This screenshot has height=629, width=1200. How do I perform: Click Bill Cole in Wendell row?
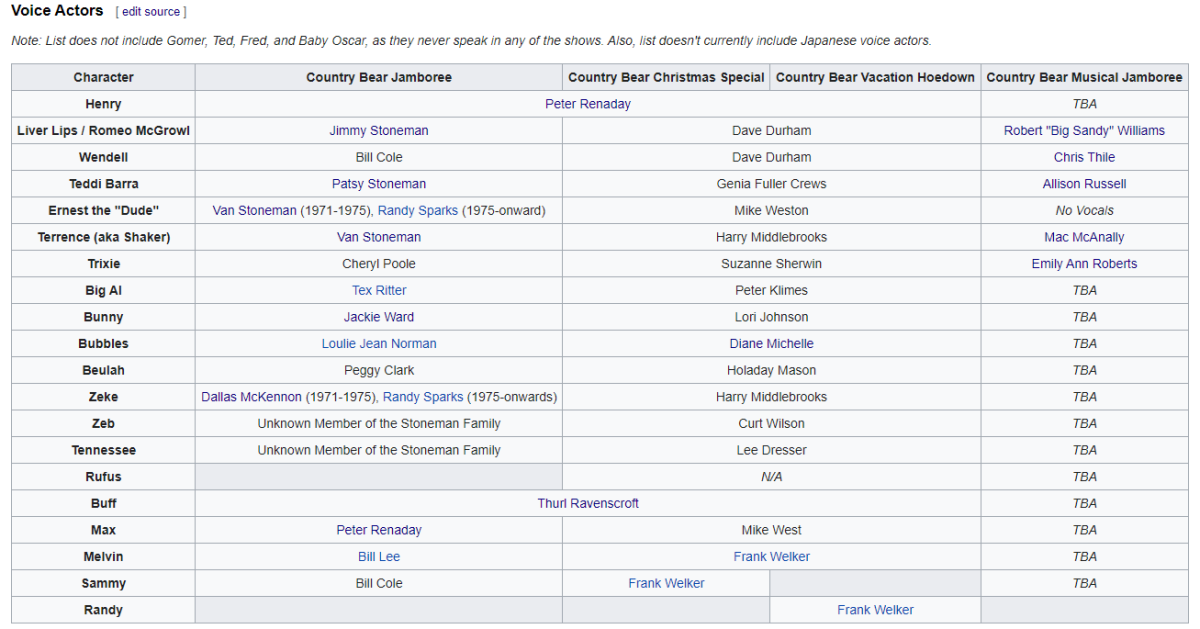pos(379,157)
